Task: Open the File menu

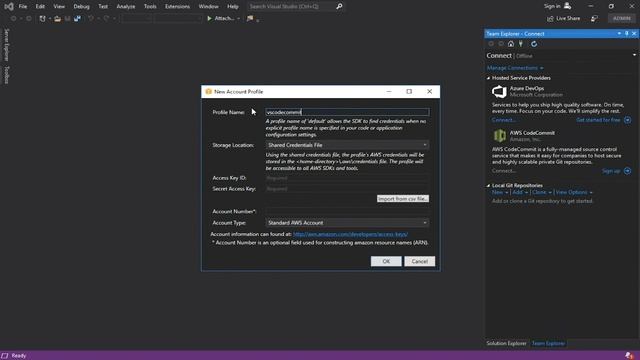Action: (23, 7)
